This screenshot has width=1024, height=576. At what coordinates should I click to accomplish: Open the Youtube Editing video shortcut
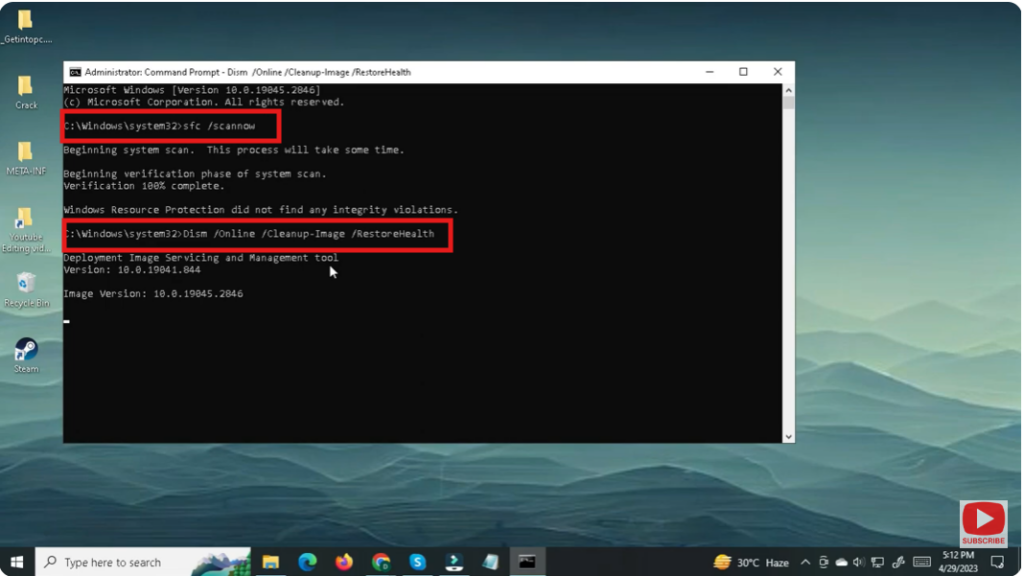[x=26, y=220]
